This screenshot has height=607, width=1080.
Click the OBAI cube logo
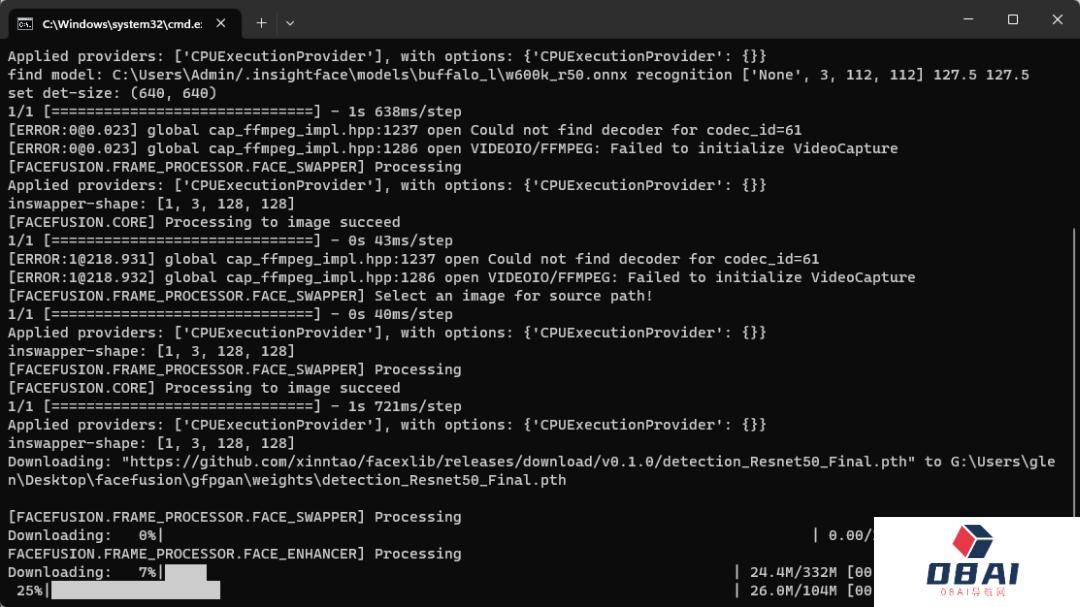[x=972, y=541]
